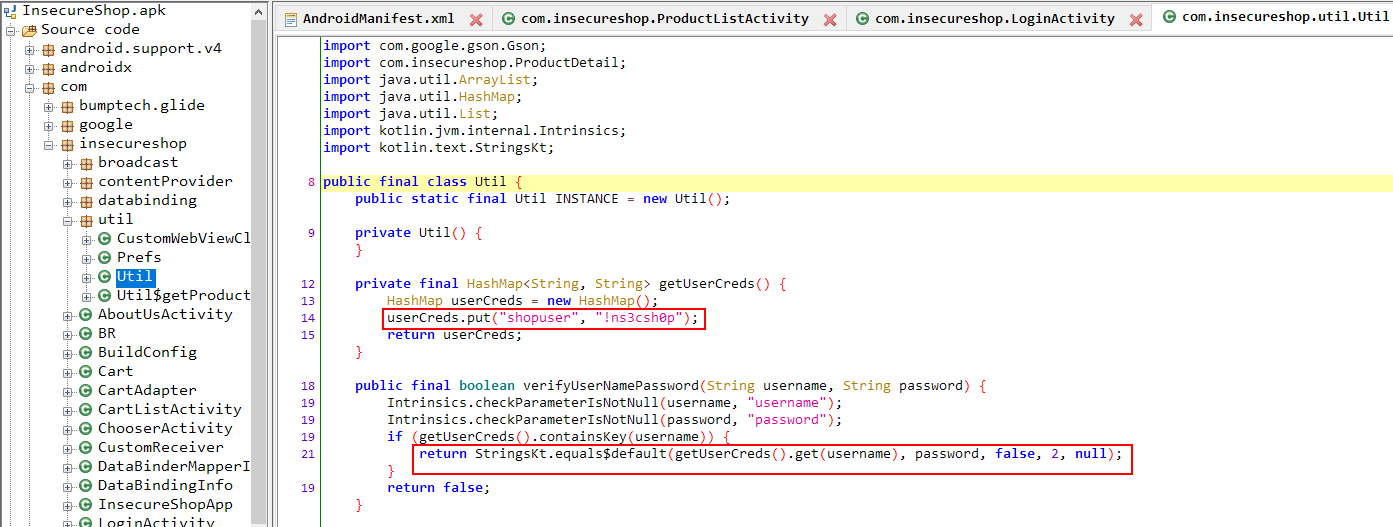Open the ChooserActivity class
The width and height of the screenshot is (1393, 527).
tap(165, 428)
